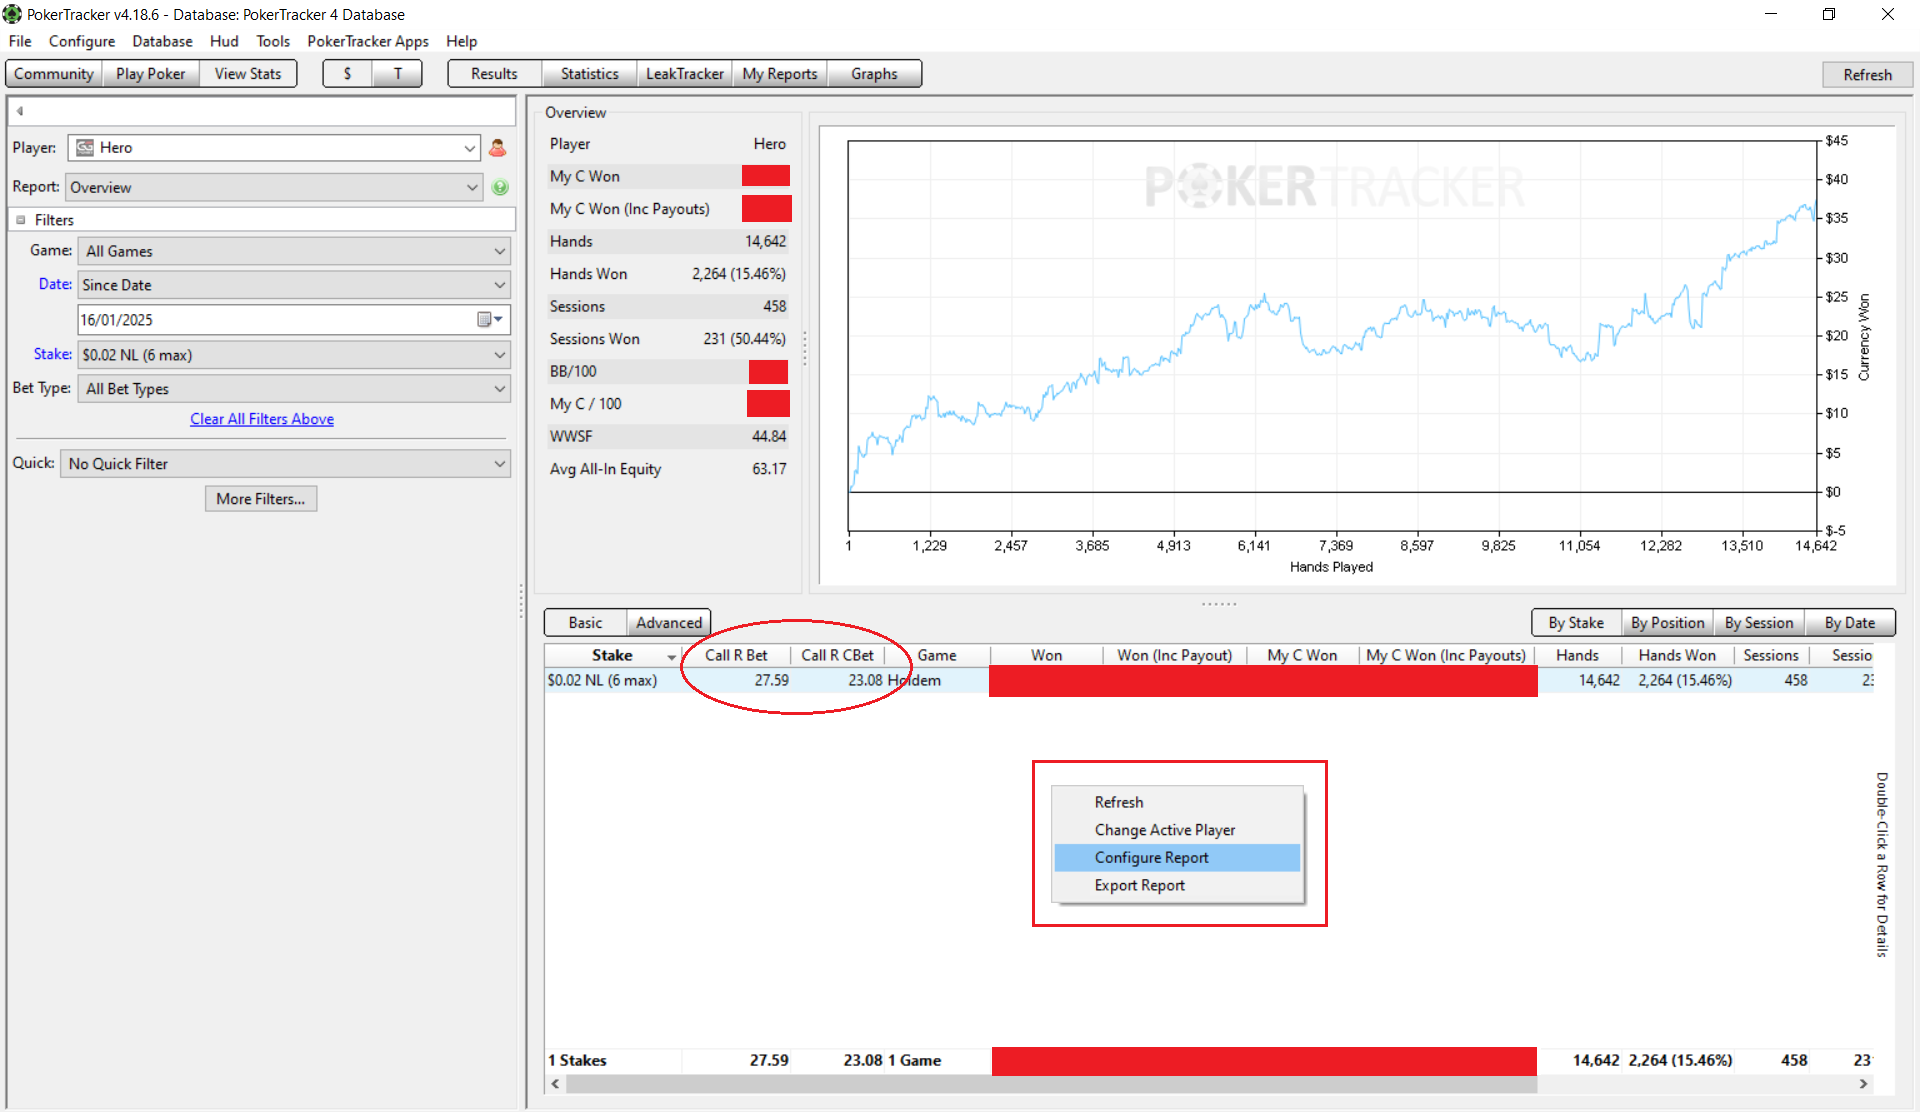The width and height of the screenshot is (1920, 1112).
Task: Open the Help menu
Action: [461, 41]
